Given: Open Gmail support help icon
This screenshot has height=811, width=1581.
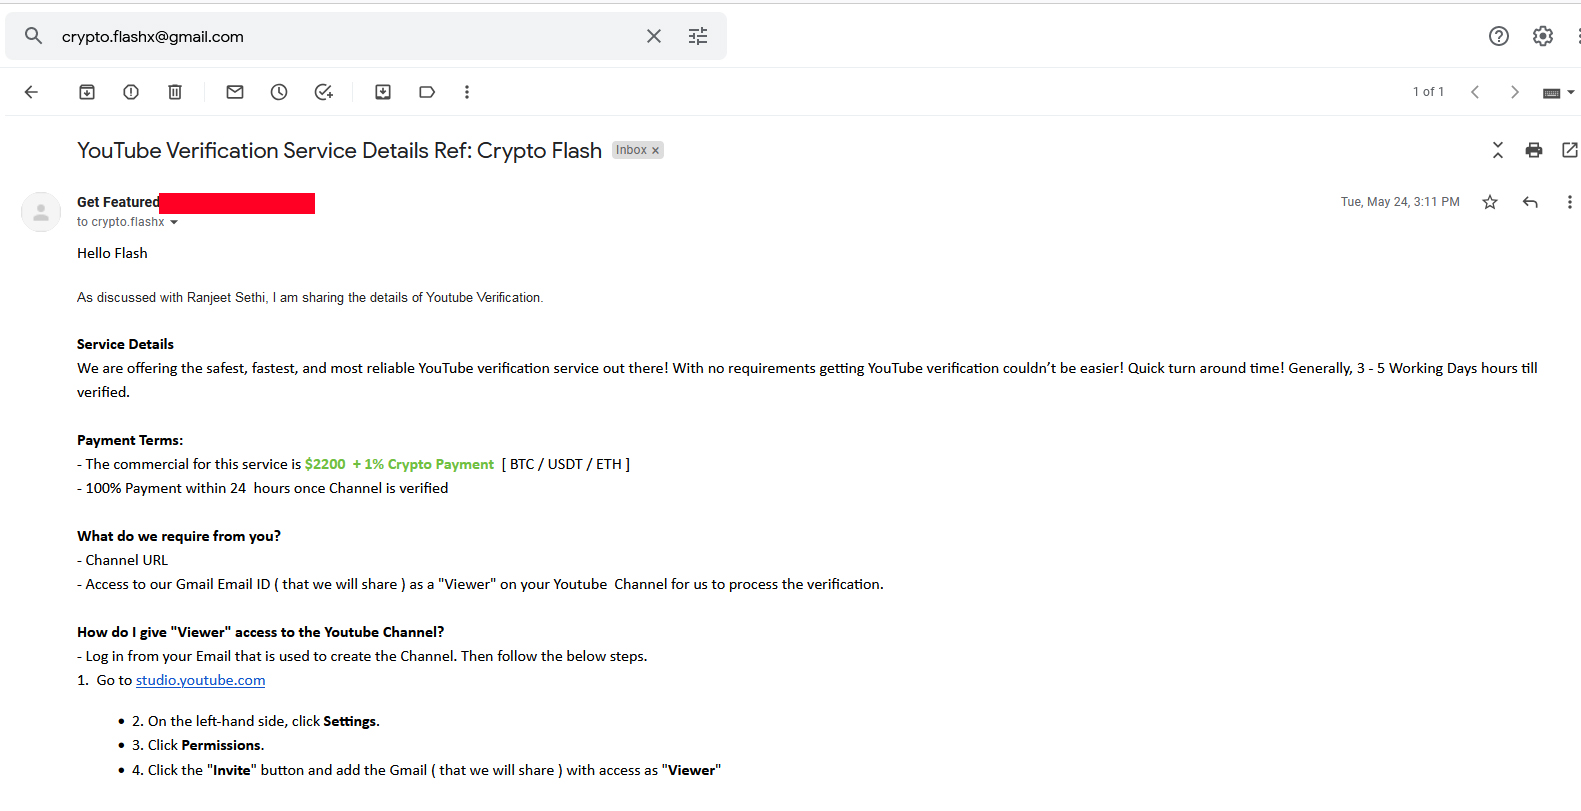Looking at the screenshot, I should point(1498,36).
